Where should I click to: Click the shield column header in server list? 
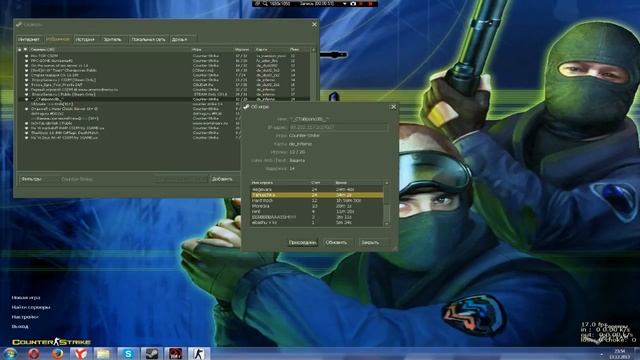tap(26, 49)
